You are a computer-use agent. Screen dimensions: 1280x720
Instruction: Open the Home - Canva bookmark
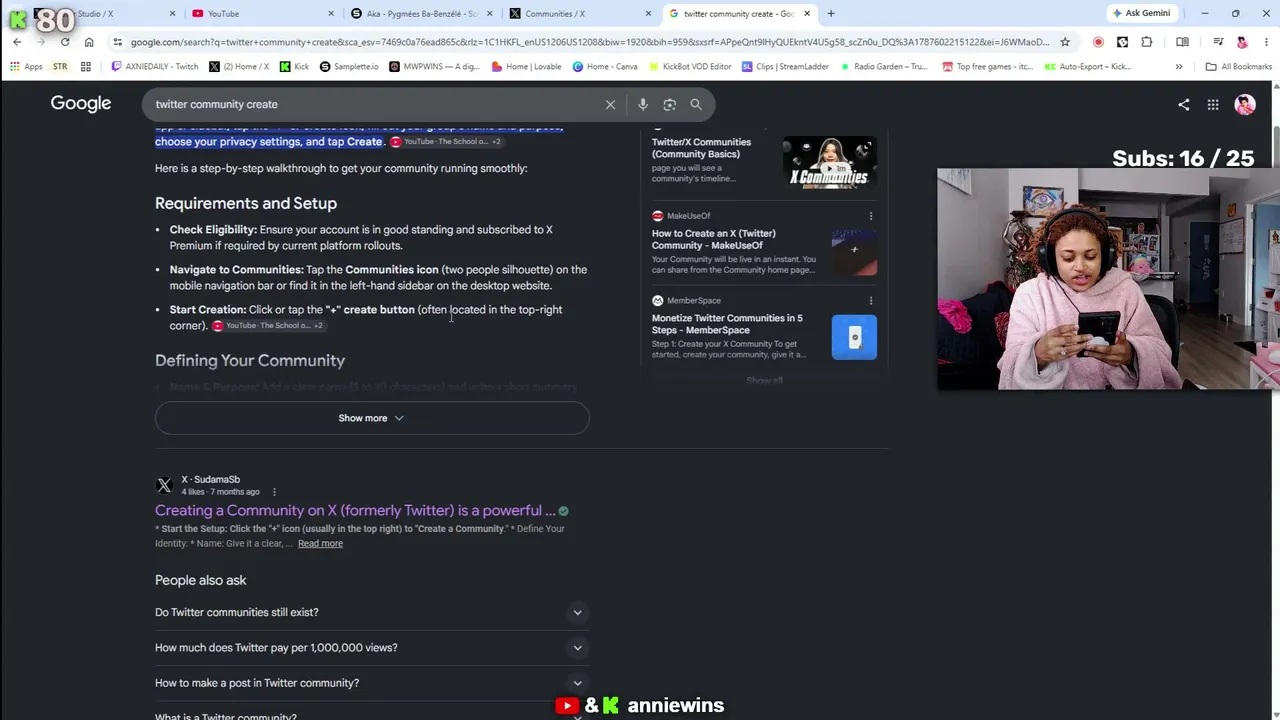605,67
